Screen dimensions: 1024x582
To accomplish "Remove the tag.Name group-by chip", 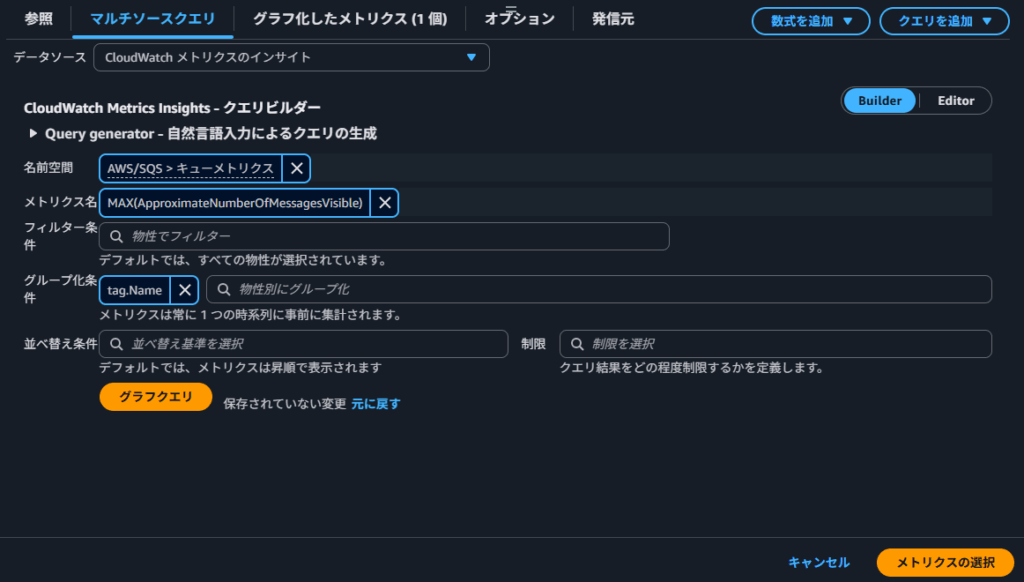I will [184, 290].
